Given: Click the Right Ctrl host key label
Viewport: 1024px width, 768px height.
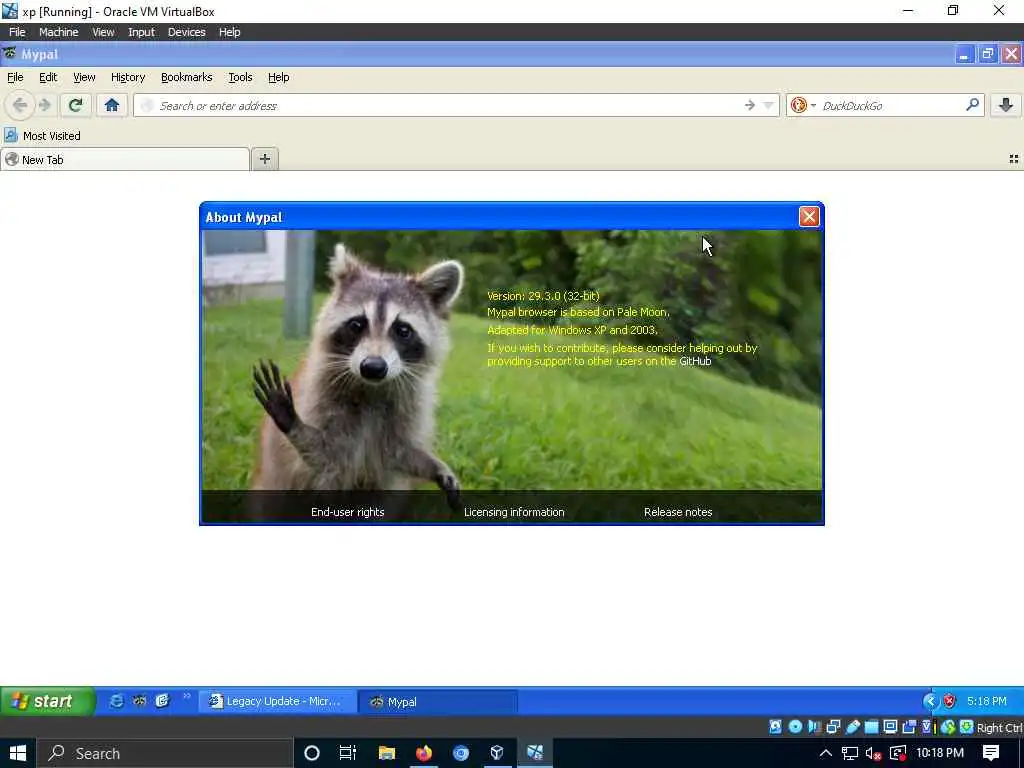Looking at the screenshot, I should tap(1000, 728).
